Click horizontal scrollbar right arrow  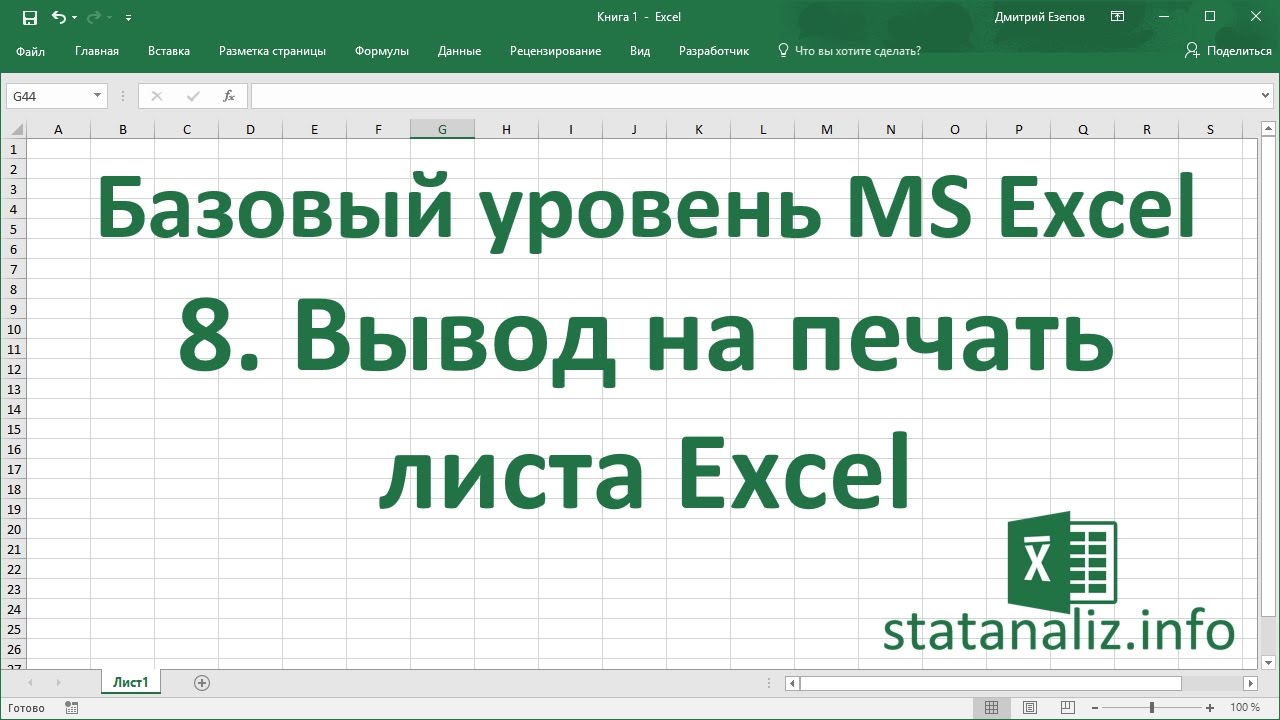click(1250, 684)
